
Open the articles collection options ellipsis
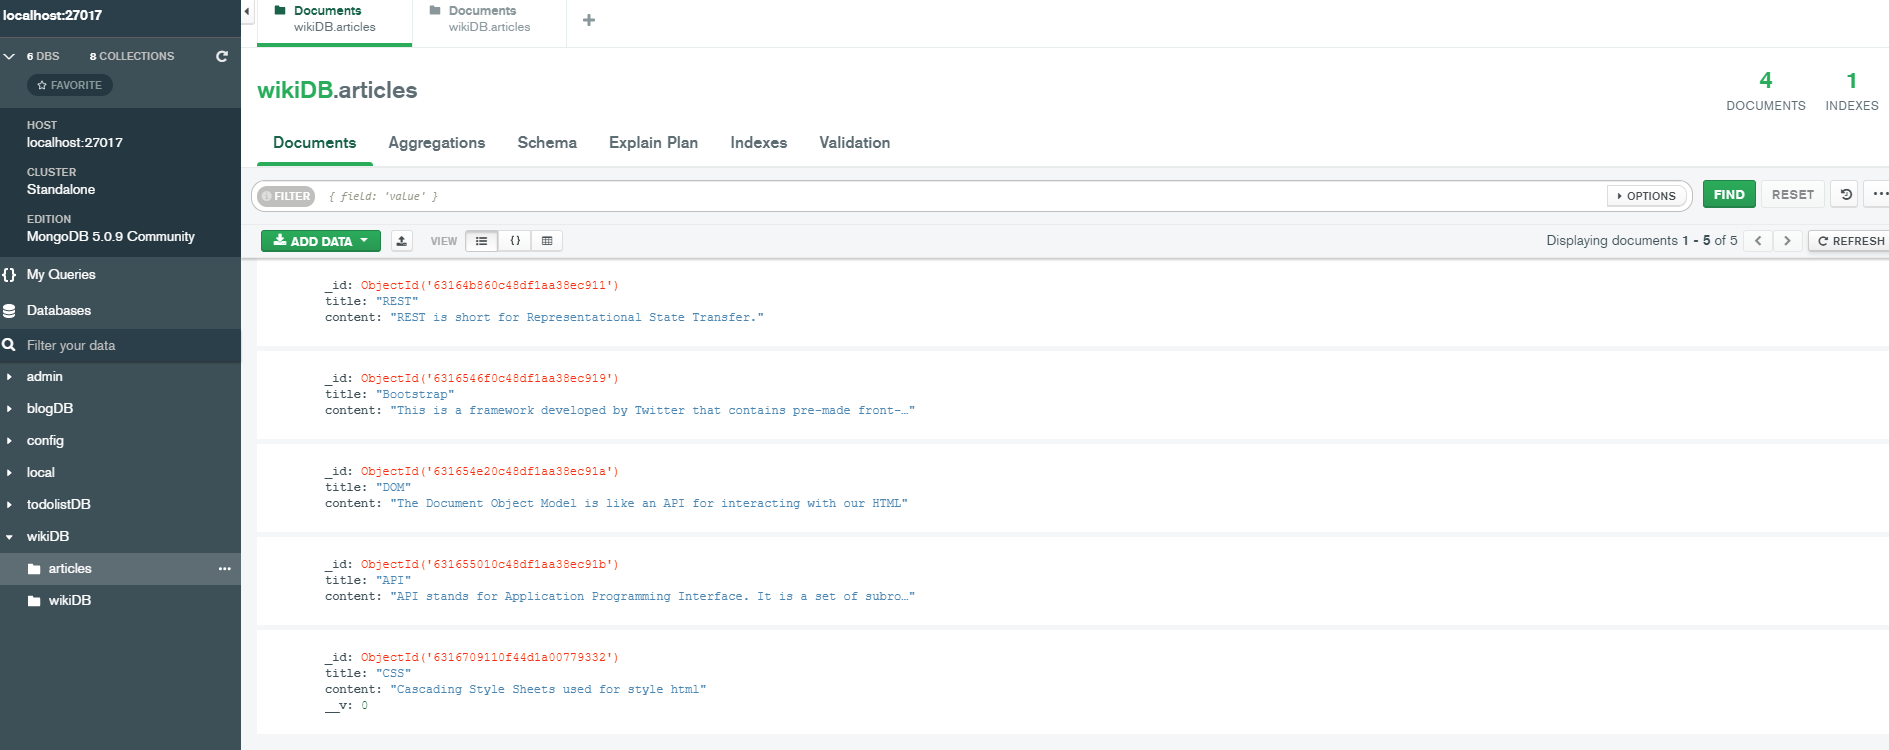click(224, 569)
